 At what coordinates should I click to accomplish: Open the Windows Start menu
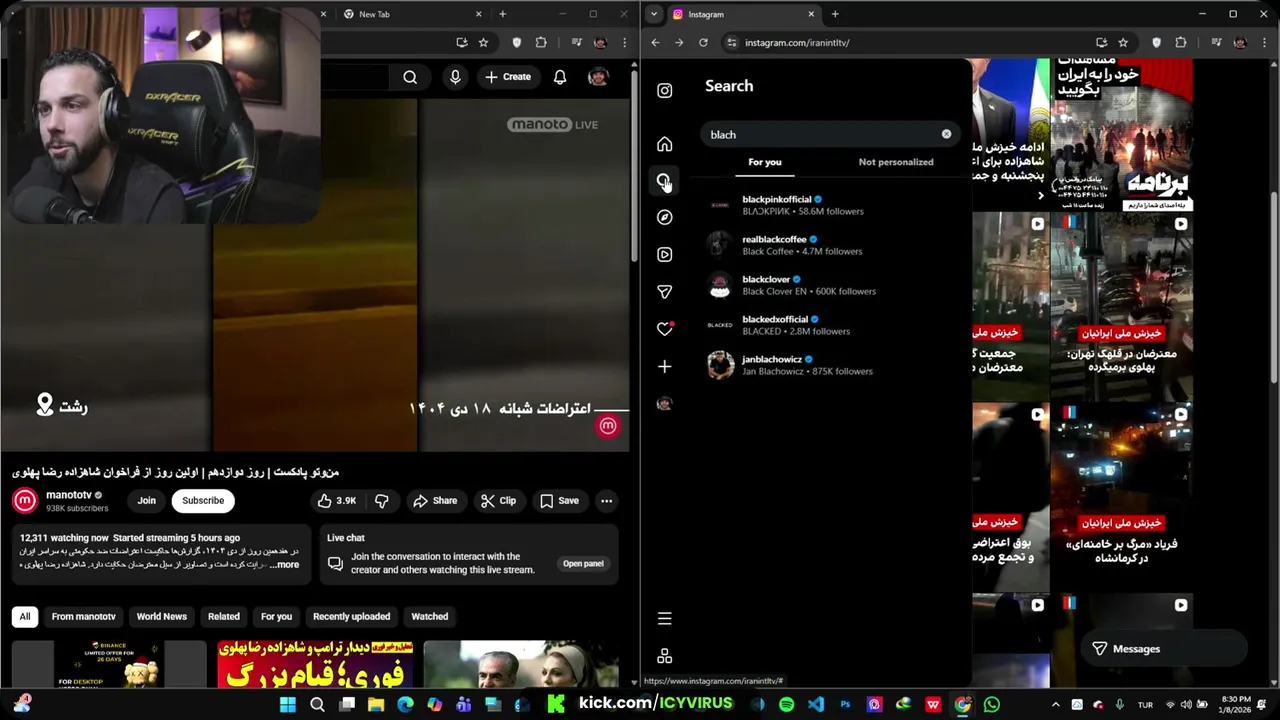[x=288, y=705]
